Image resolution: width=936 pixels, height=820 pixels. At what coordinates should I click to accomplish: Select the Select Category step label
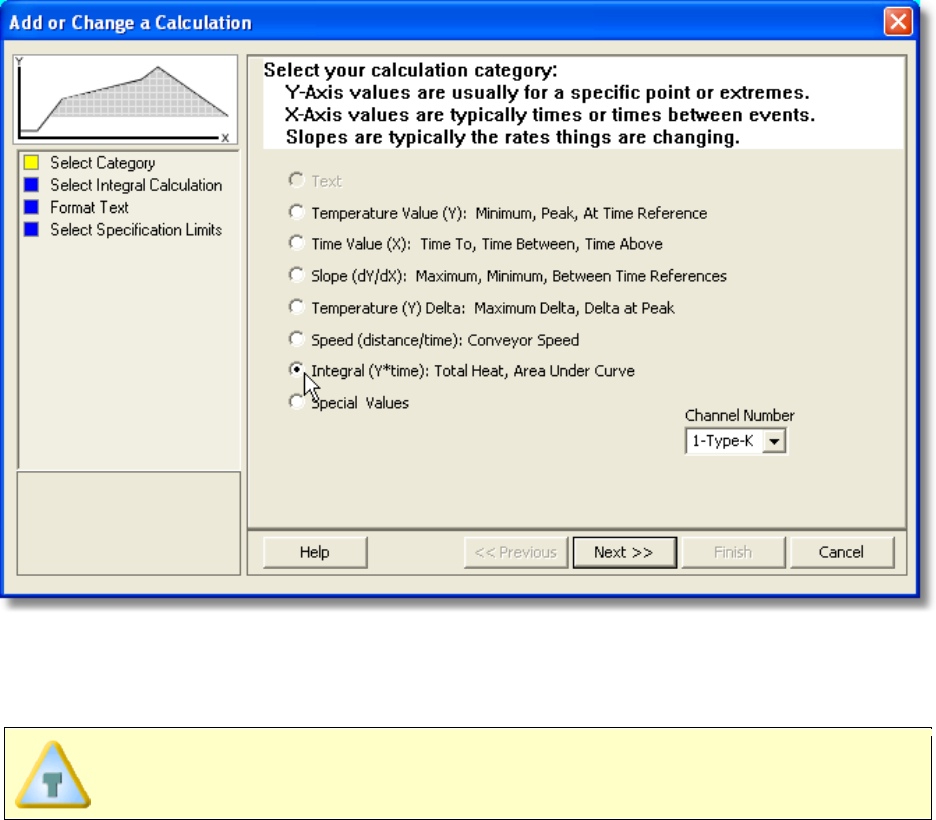click(x=103, y=163)
